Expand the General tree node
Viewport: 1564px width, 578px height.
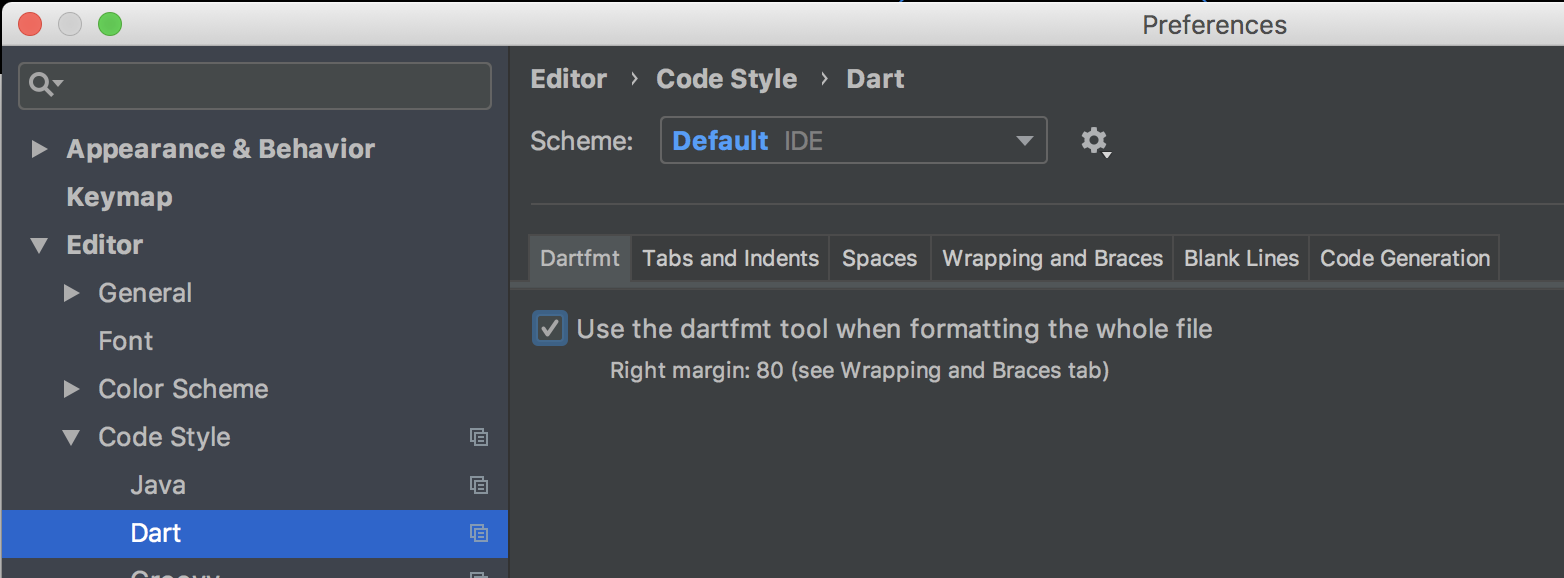(70, 292)
